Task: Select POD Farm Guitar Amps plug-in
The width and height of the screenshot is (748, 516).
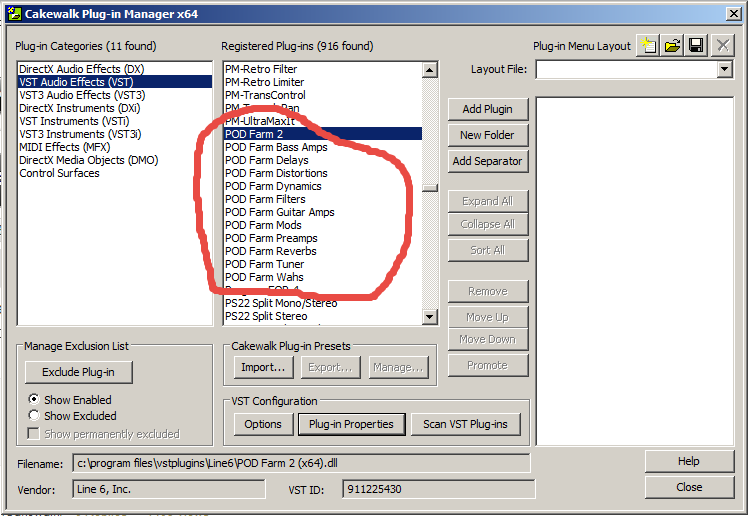Action: point(279,212)
